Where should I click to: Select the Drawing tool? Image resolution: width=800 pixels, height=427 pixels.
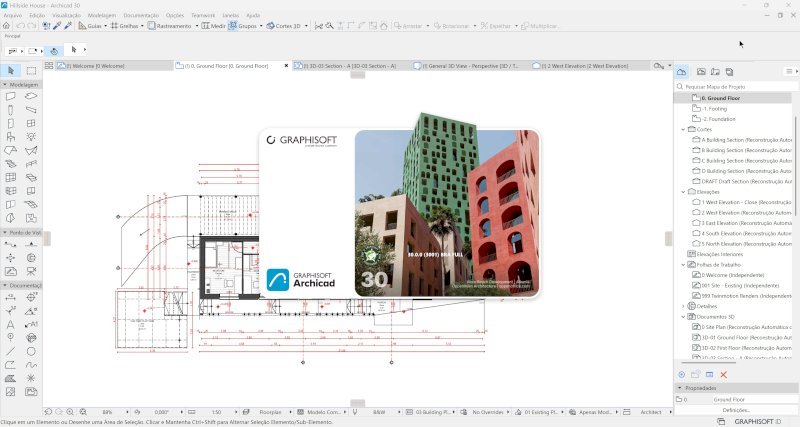31,392
